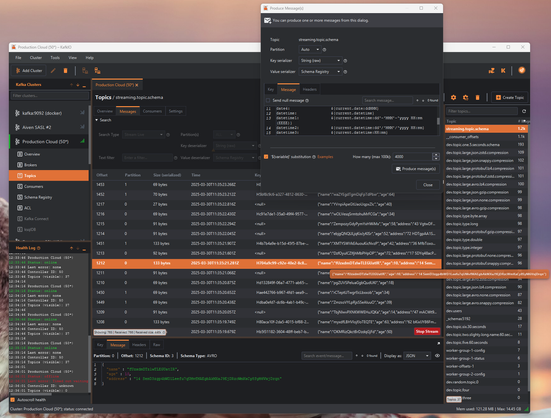Switch to the topic Consumers tab
This screenshot has height=418, width=551.
point(152,111)
